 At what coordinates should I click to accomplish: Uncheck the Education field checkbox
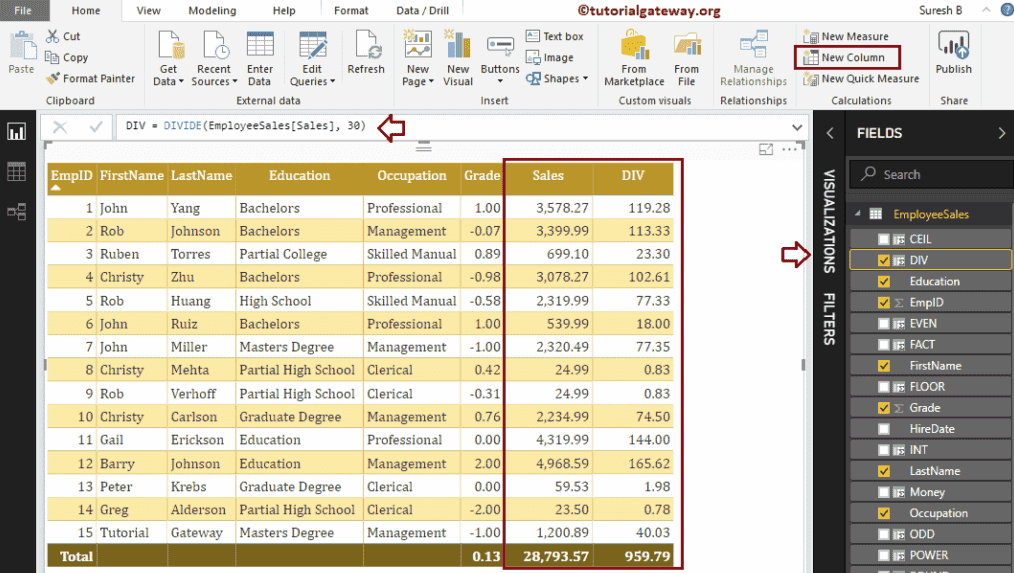point(883,281)
